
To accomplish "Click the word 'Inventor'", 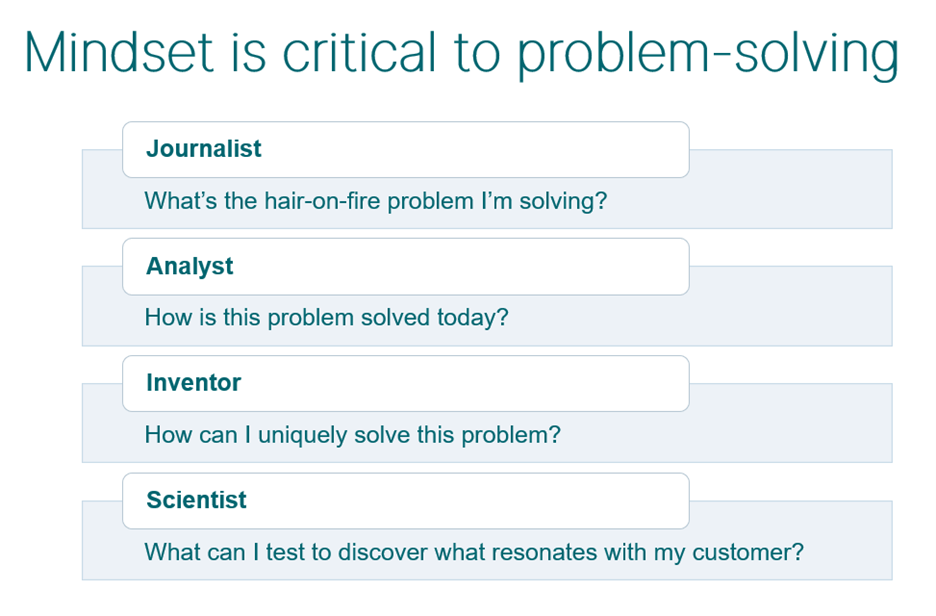I will (193, 383).
